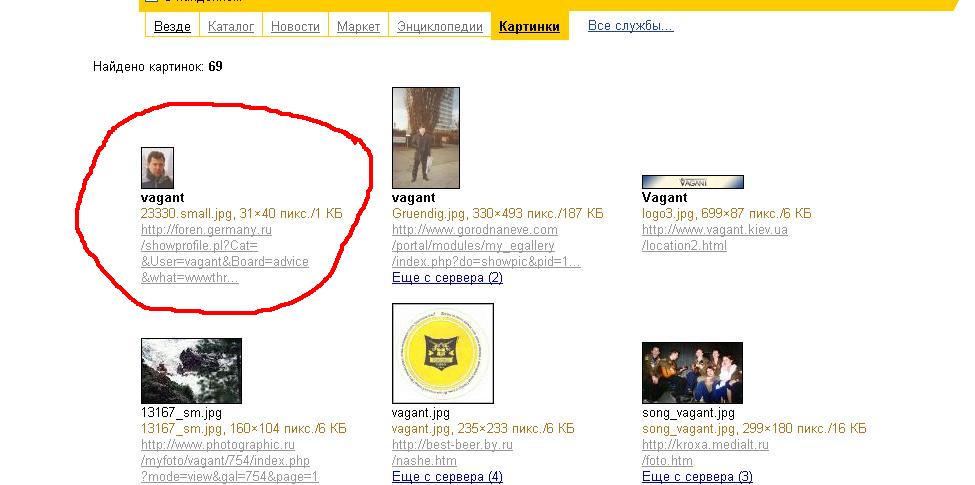Image resolution: width=975 pixels, height=485 pixels.
Task: Click the Vagant logo3.jpg banner thumbnail
Action: point(692,182)
